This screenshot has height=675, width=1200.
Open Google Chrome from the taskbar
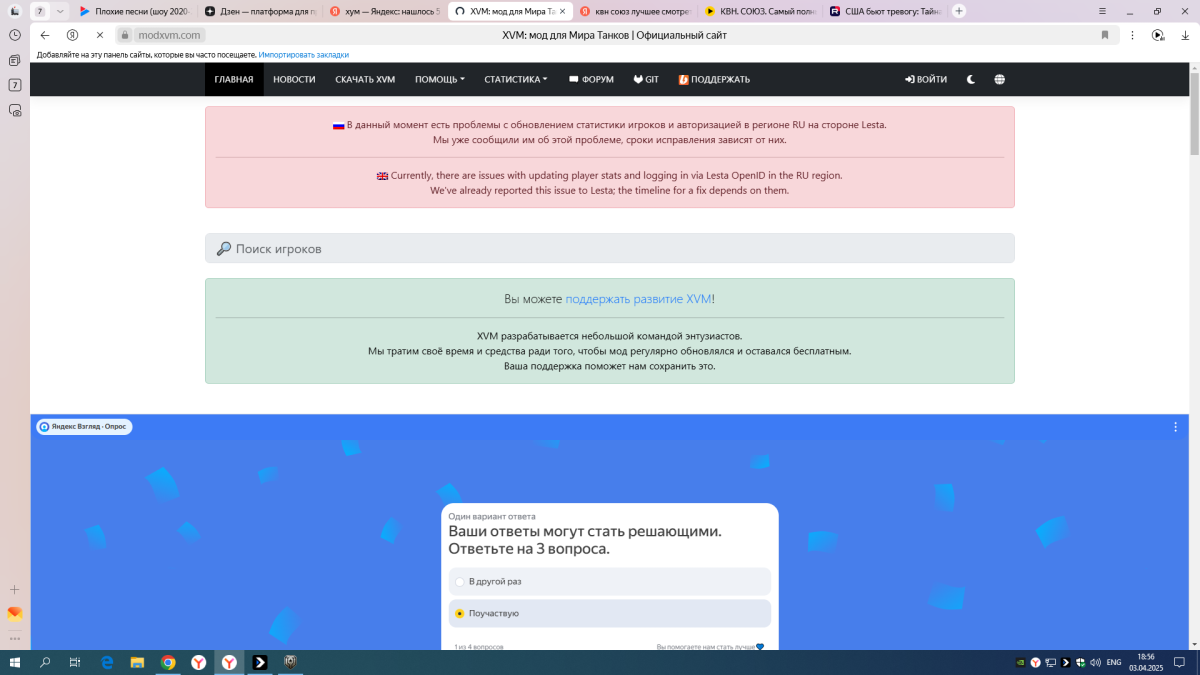tap(168, 662)
